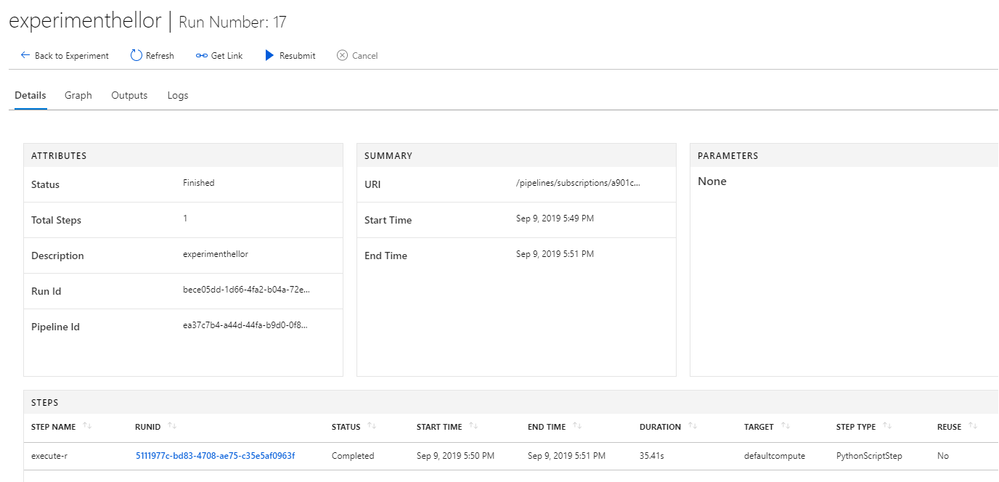This screenshot has width=999, height=482.
Task: Click step start time Sep 9, 2019 5:50 PM
Action: point(456,456)
